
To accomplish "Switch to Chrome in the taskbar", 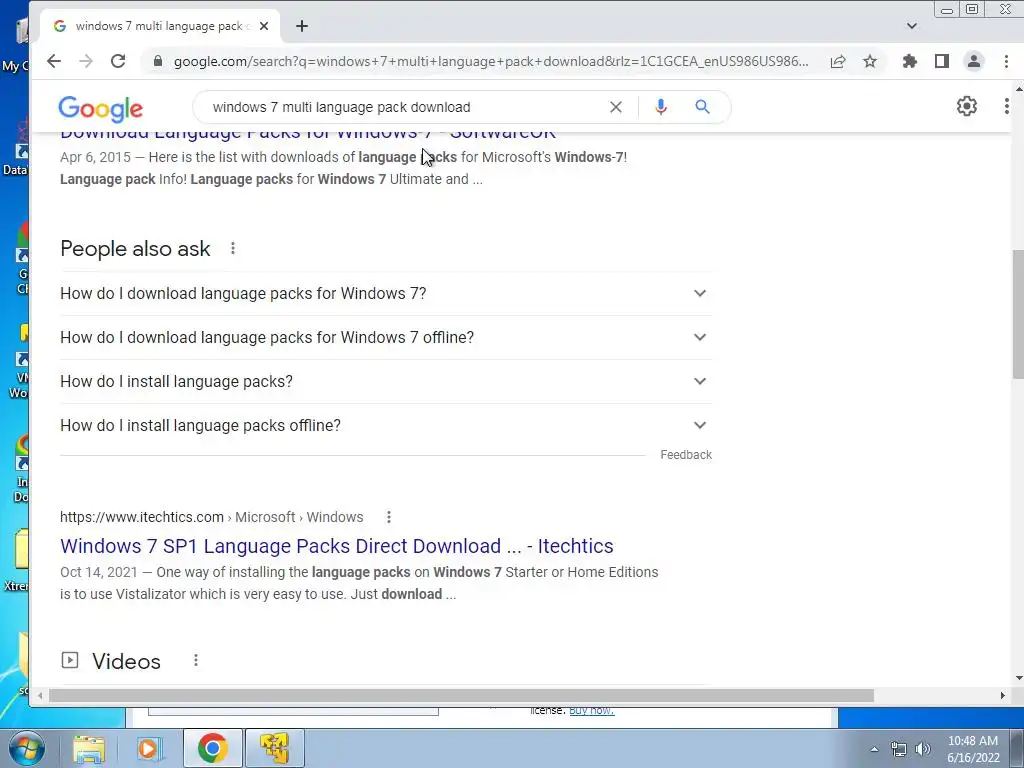I will 213,748.
